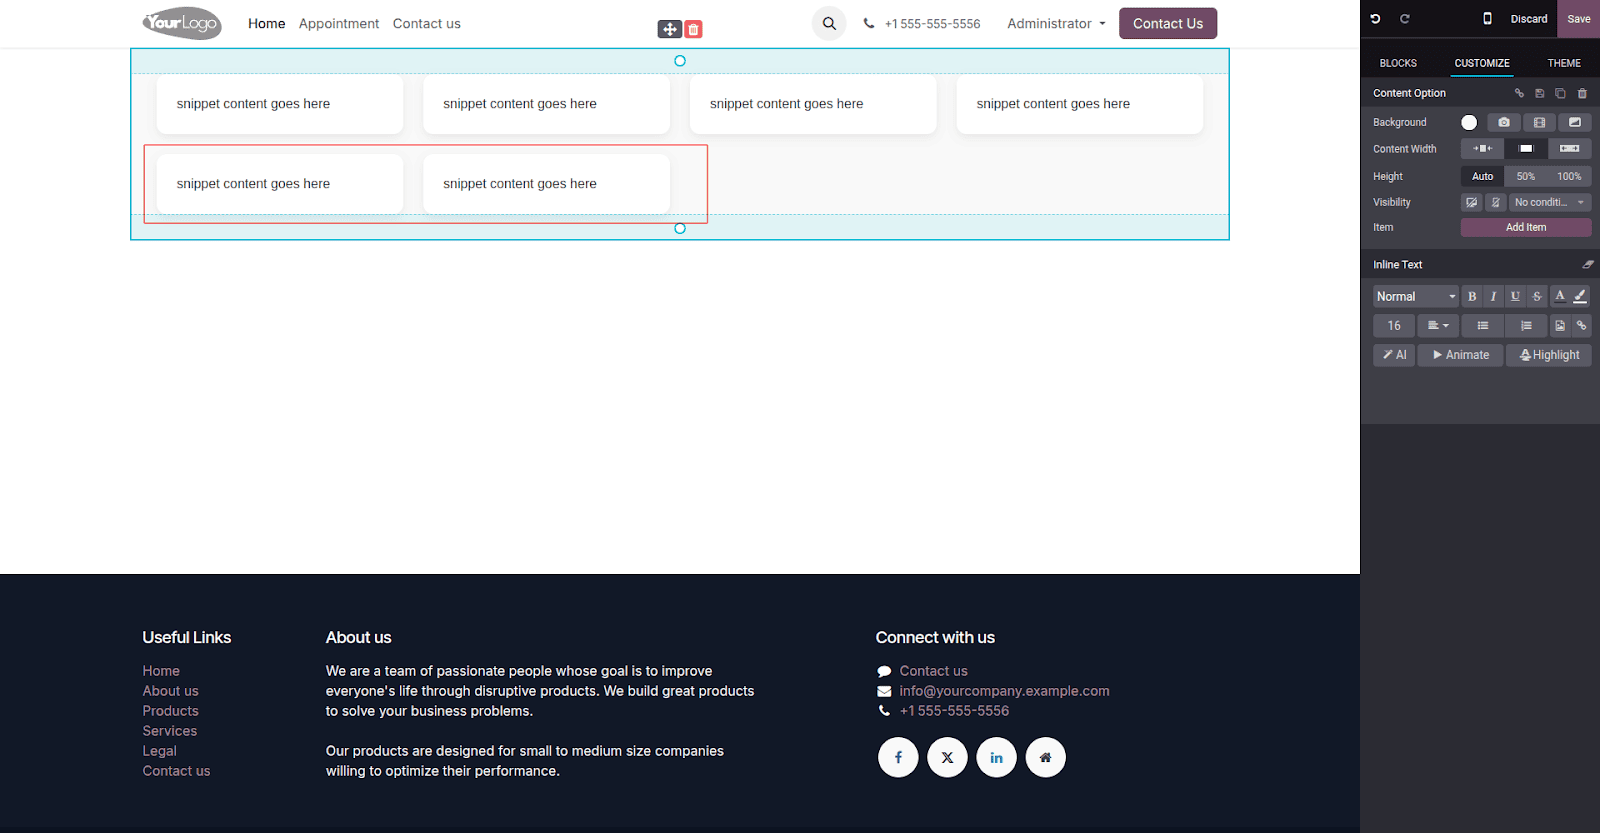
Task: Set Height to 50%
Action: (x=1526, y=176)
